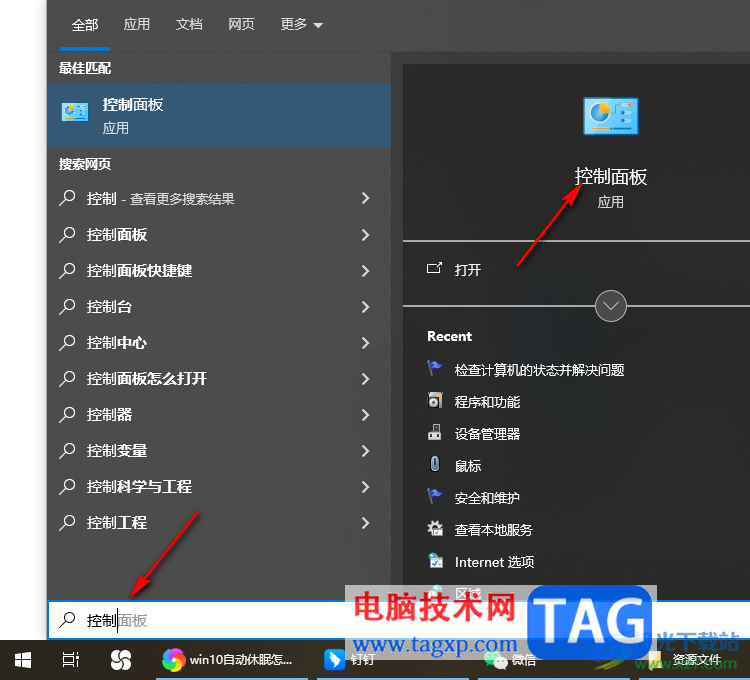Click the magnifier icon beside 控制台
750x680 pixels.
coord(67,307)
